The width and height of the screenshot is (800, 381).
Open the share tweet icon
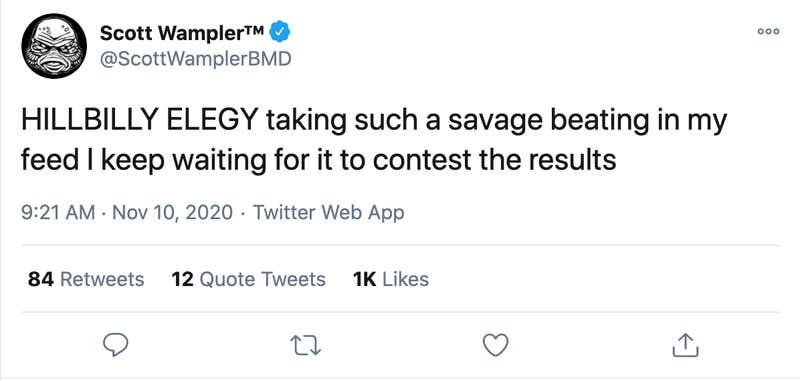pos(685,345)
